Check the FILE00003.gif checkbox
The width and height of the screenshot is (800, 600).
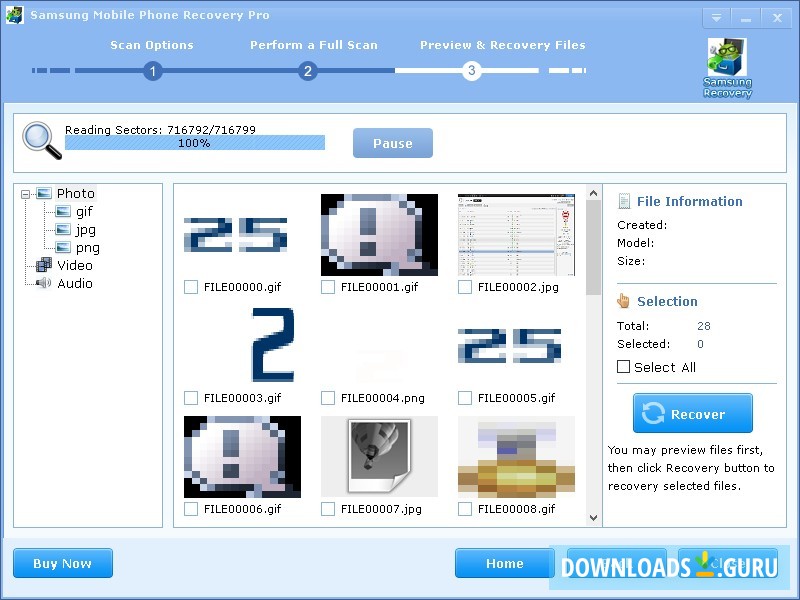[x=191, y=398]
